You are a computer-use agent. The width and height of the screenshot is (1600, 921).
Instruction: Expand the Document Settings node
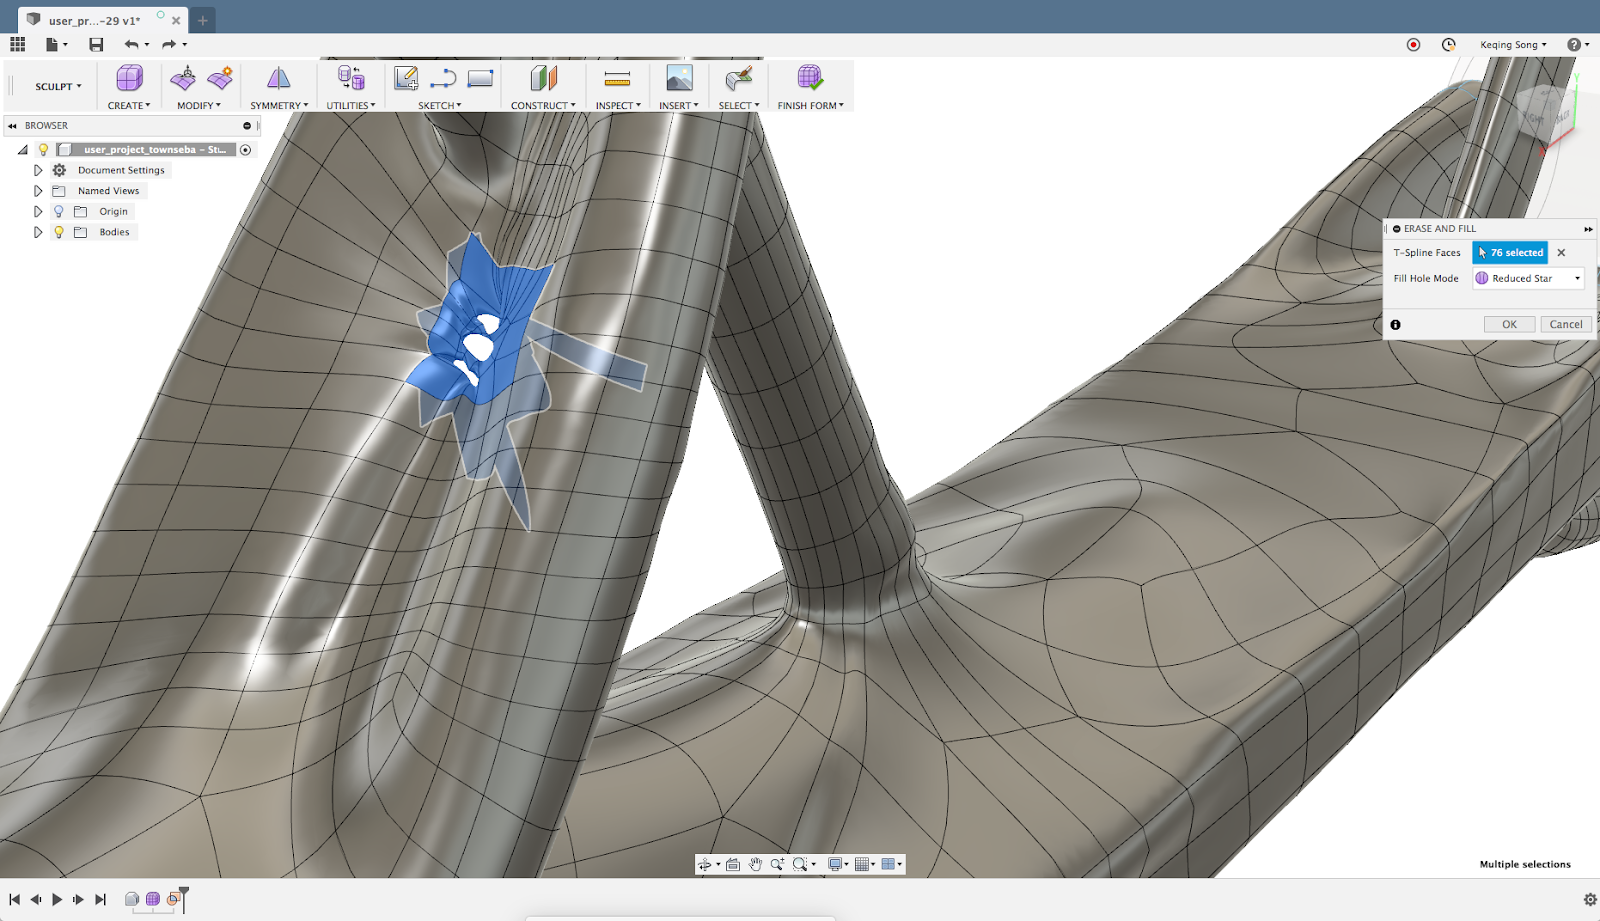pos(38,170)
